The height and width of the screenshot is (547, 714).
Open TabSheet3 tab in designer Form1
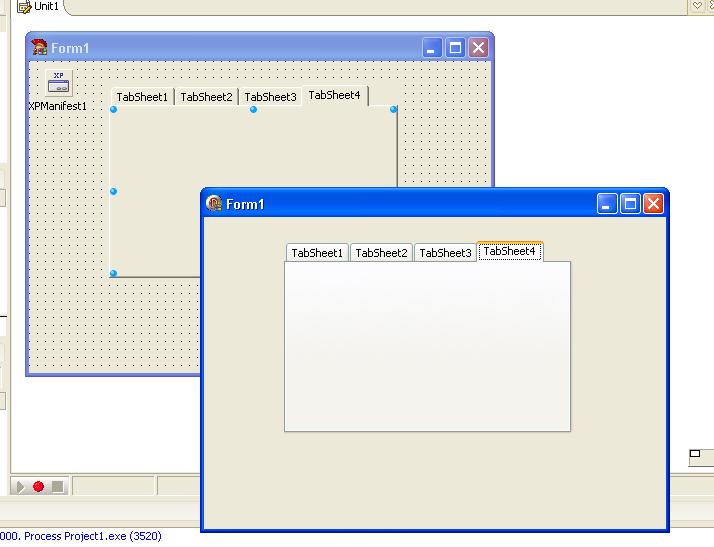pos(270,97)
